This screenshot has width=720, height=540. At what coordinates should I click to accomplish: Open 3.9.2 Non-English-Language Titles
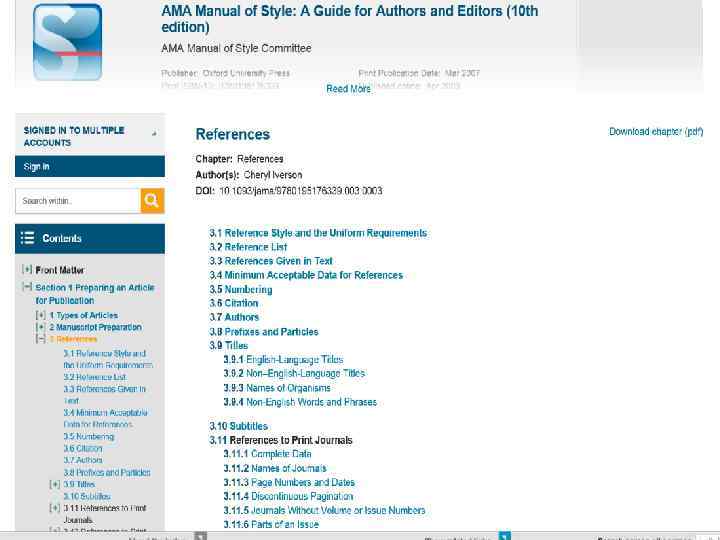pyautogui.click(x=294, y=373)
